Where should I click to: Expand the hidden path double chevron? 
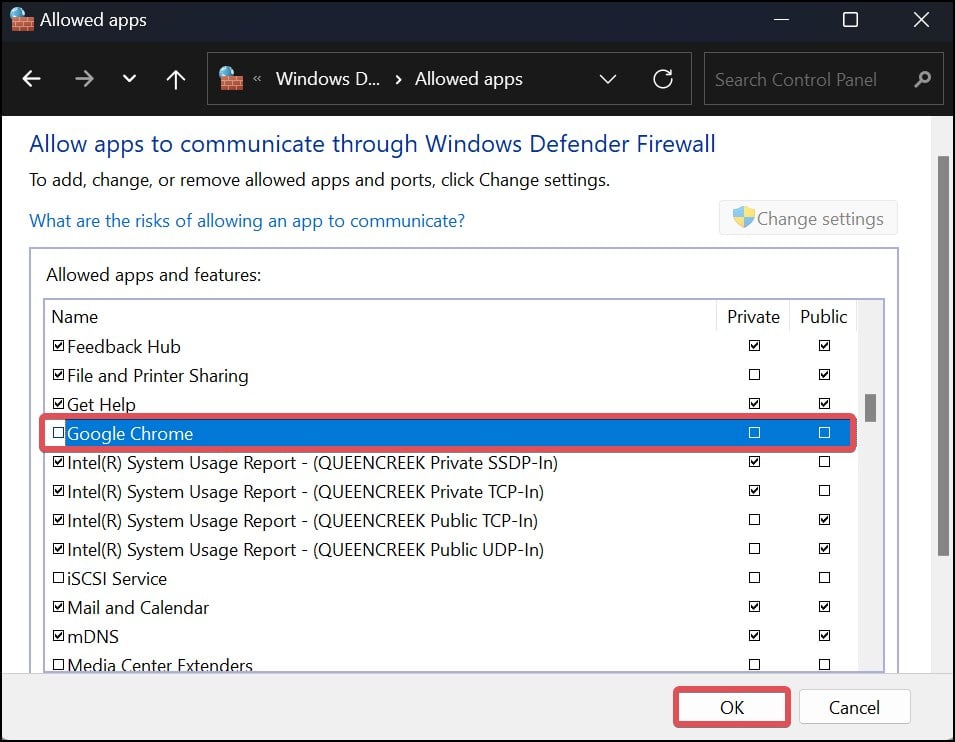pyautogui.click(x=257, y=78)
